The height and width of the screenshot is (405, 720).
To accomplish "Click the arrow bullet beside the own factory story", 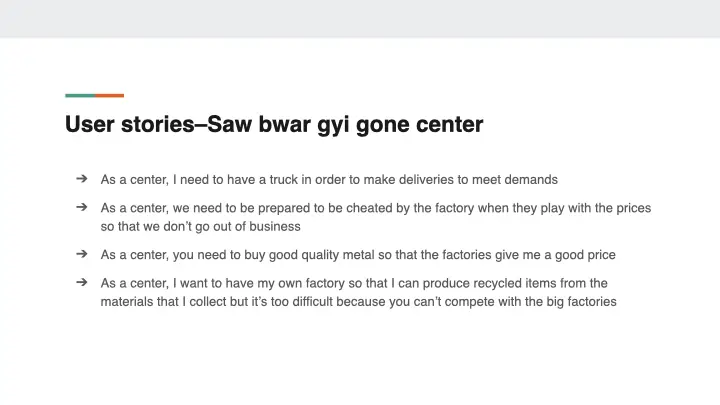I will (81, 283).
